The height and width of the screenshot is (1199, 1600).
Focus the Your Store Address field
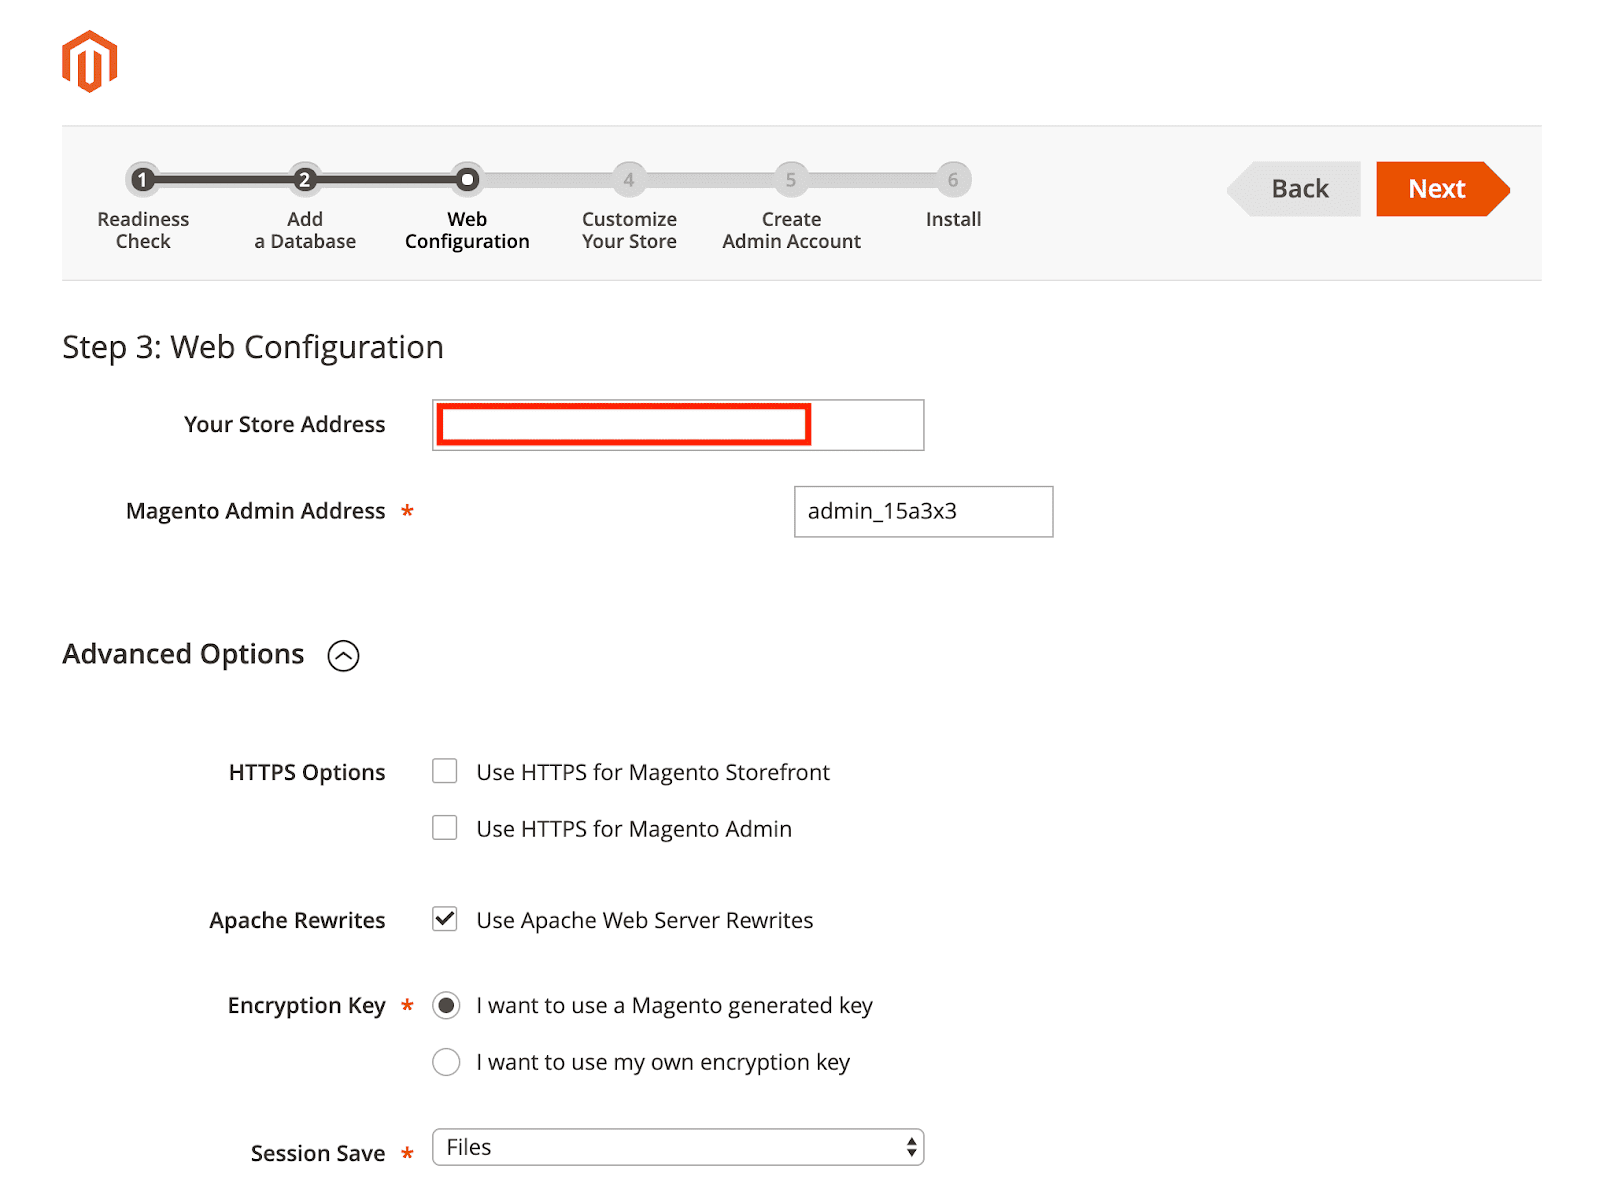coord(678,425)
